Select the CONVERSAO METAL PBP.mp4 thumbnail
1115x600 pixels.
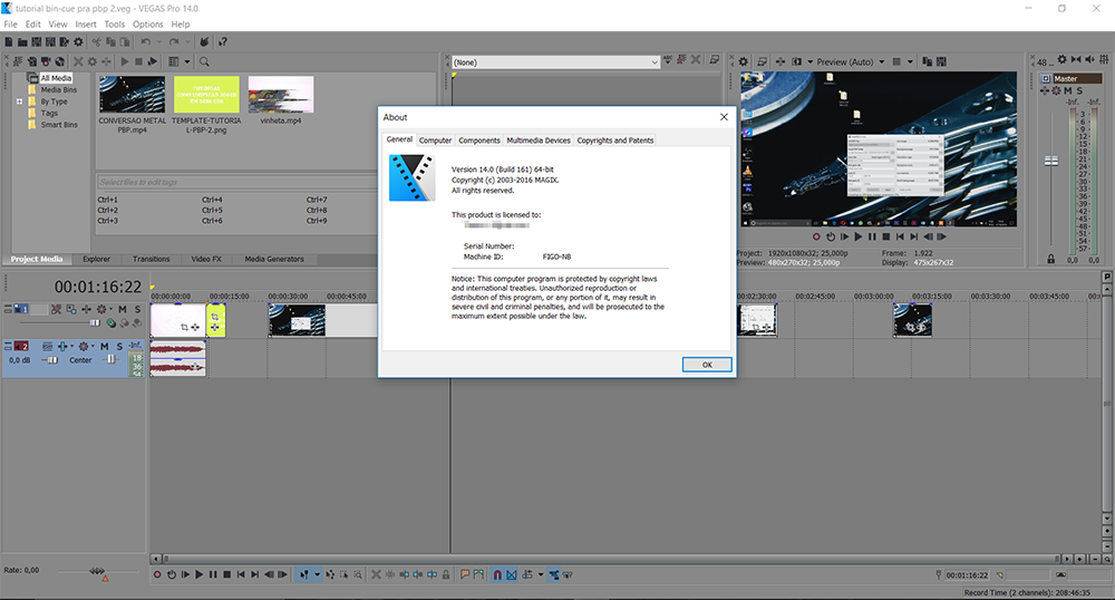[x=132, y=95]
